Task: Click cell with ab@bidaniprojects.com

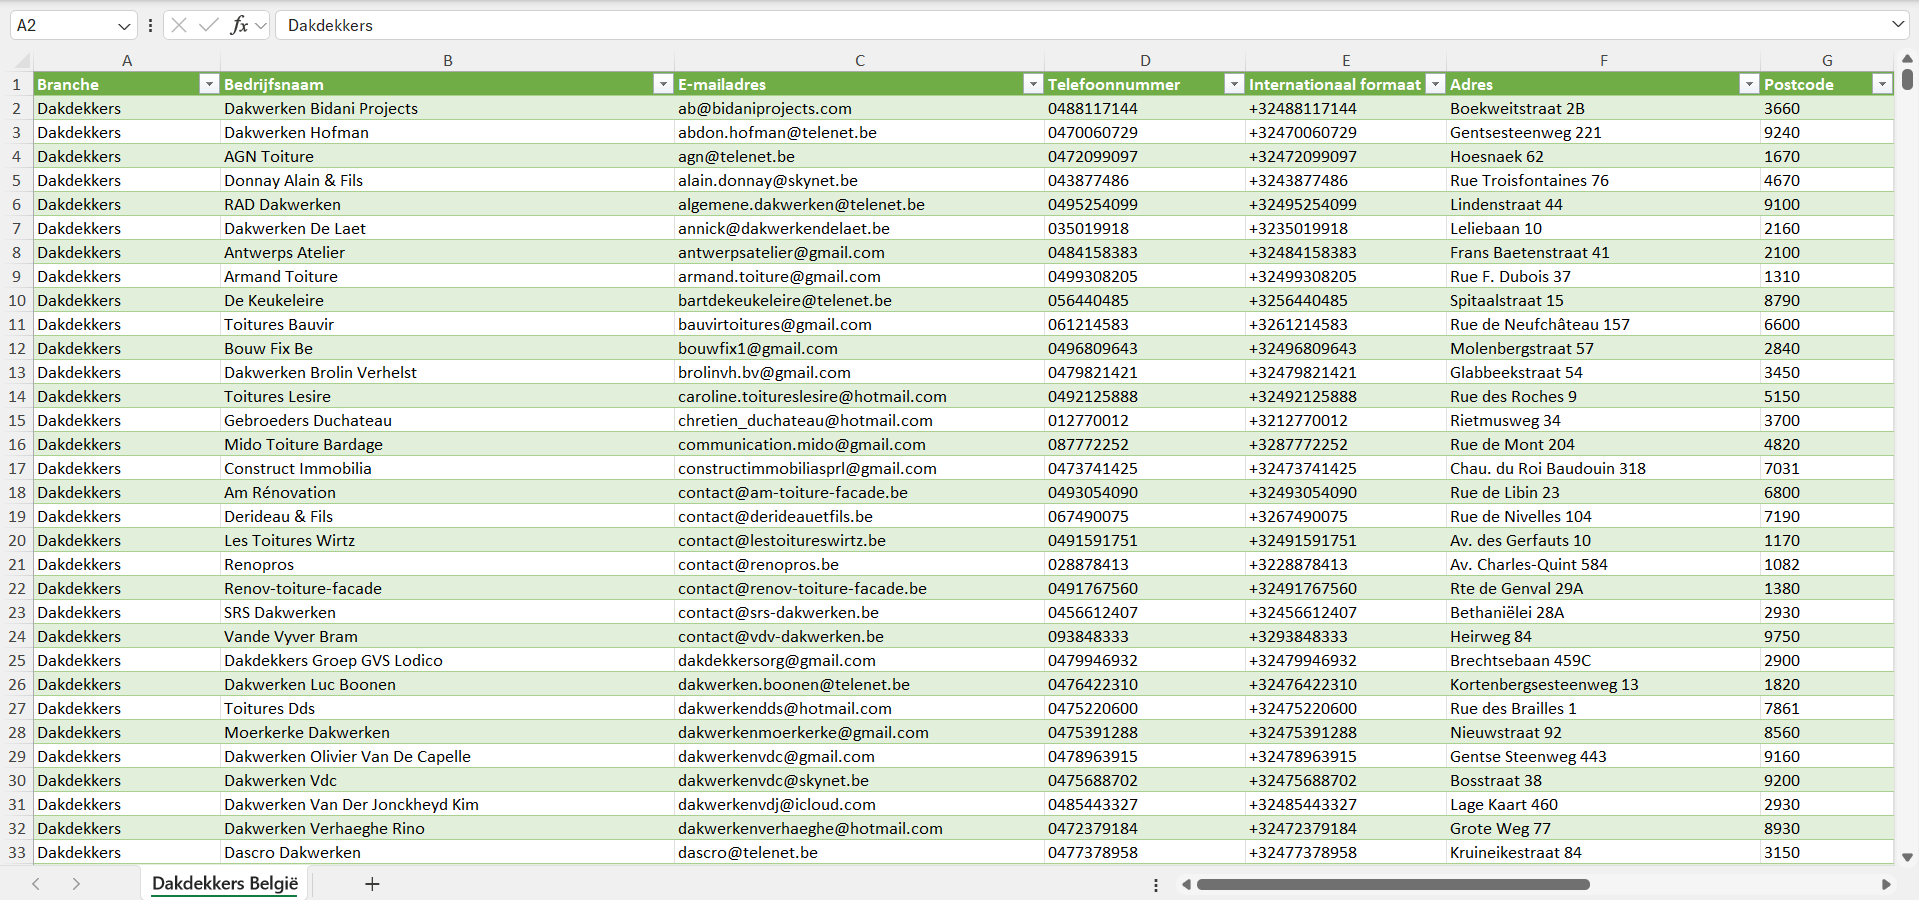Action: tap(764, 108)
